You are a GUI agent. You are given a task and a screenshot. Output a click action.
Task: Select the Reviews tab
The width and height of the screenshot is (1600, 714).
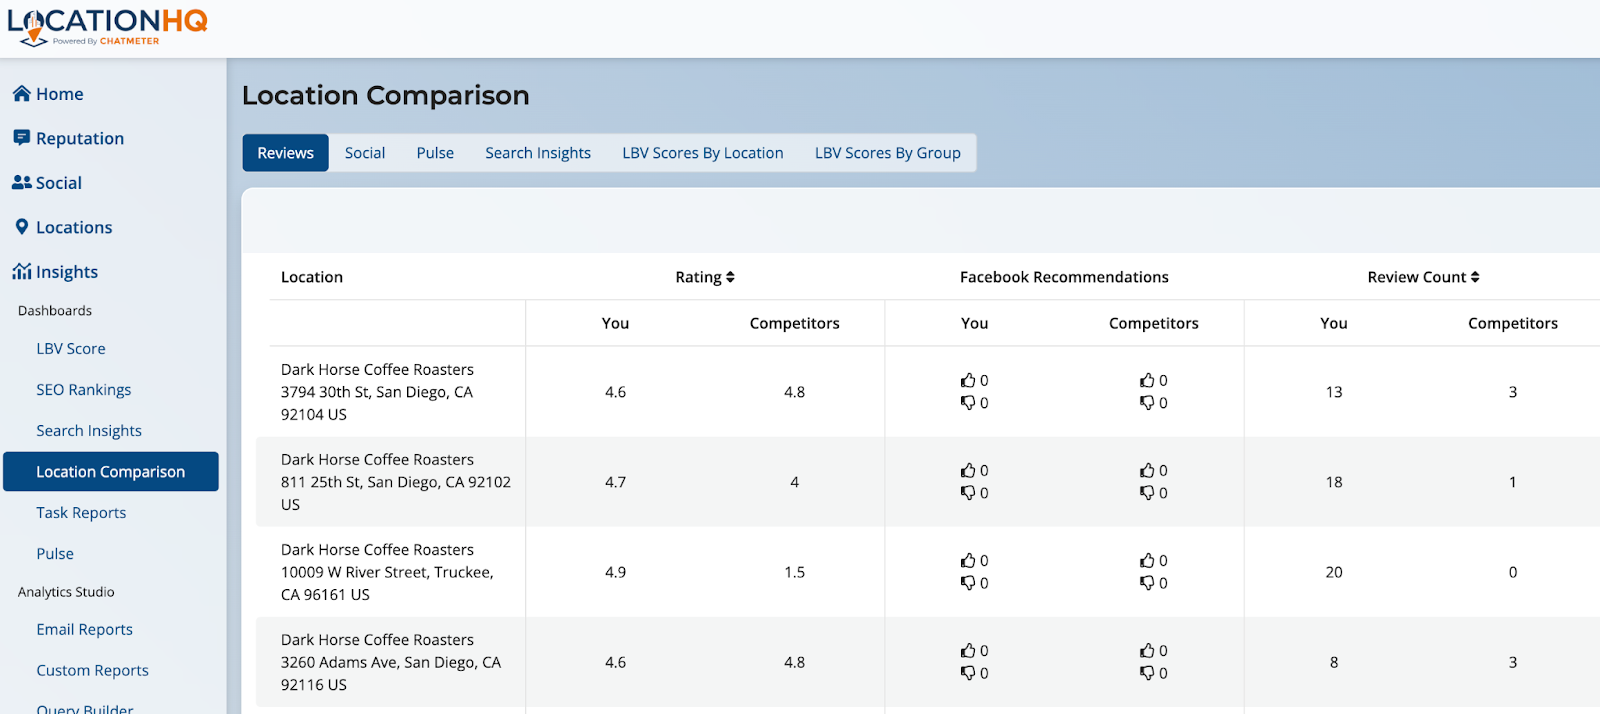coord(285,153)
